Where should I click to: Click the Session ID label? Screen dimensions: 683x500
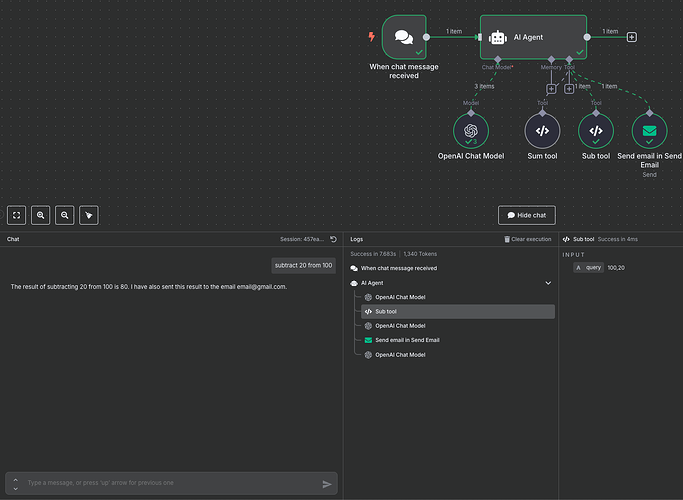(301, 239)
